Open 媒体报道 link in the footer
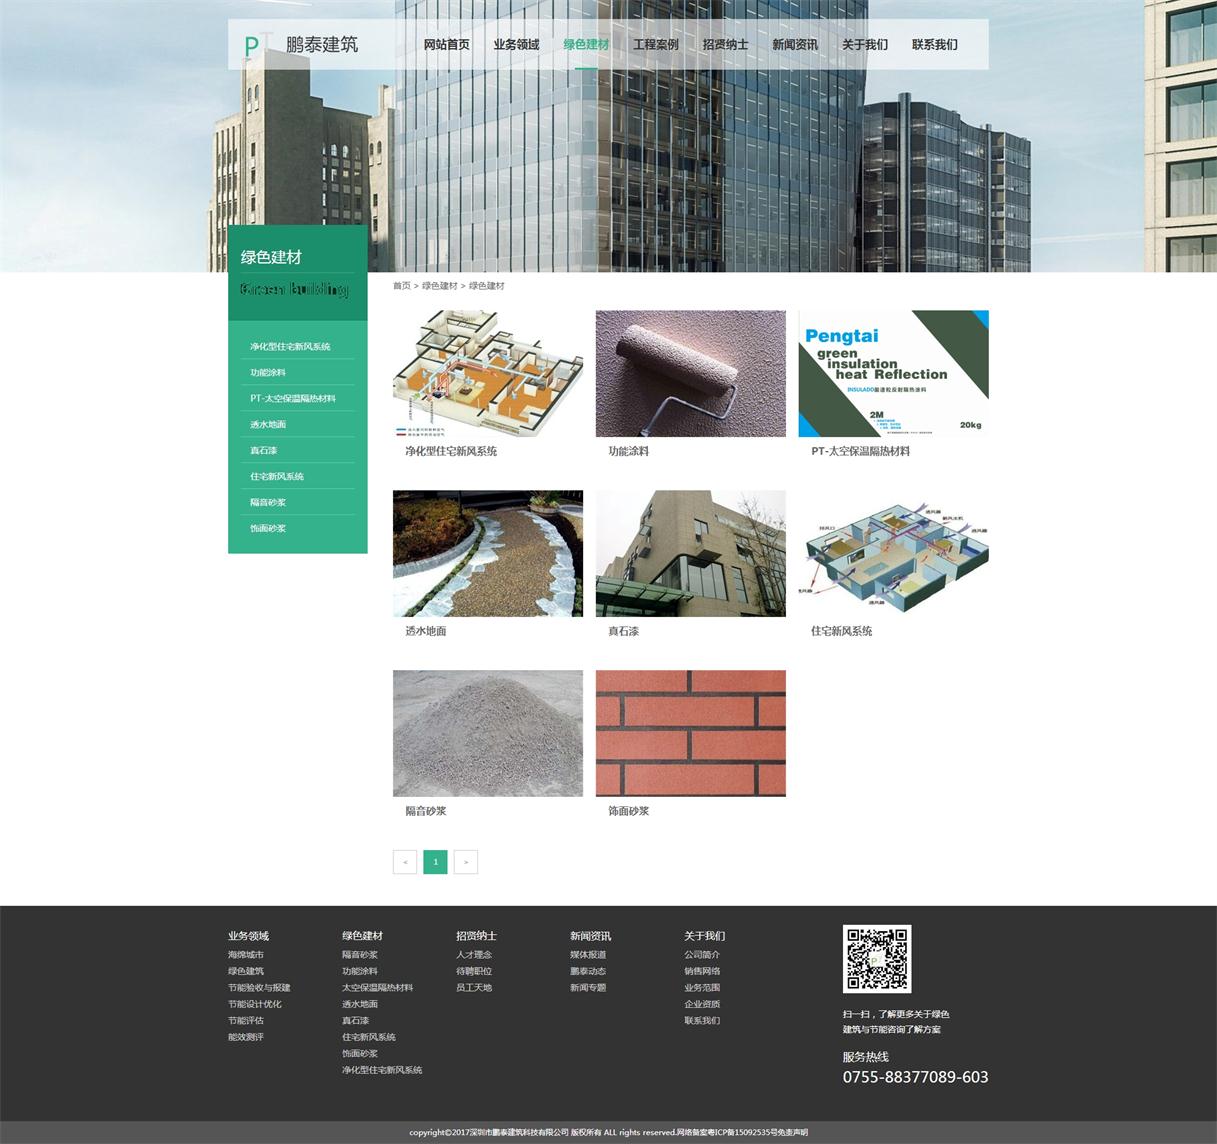Screen dimensions: 1217x1144 tap(588, 955)
